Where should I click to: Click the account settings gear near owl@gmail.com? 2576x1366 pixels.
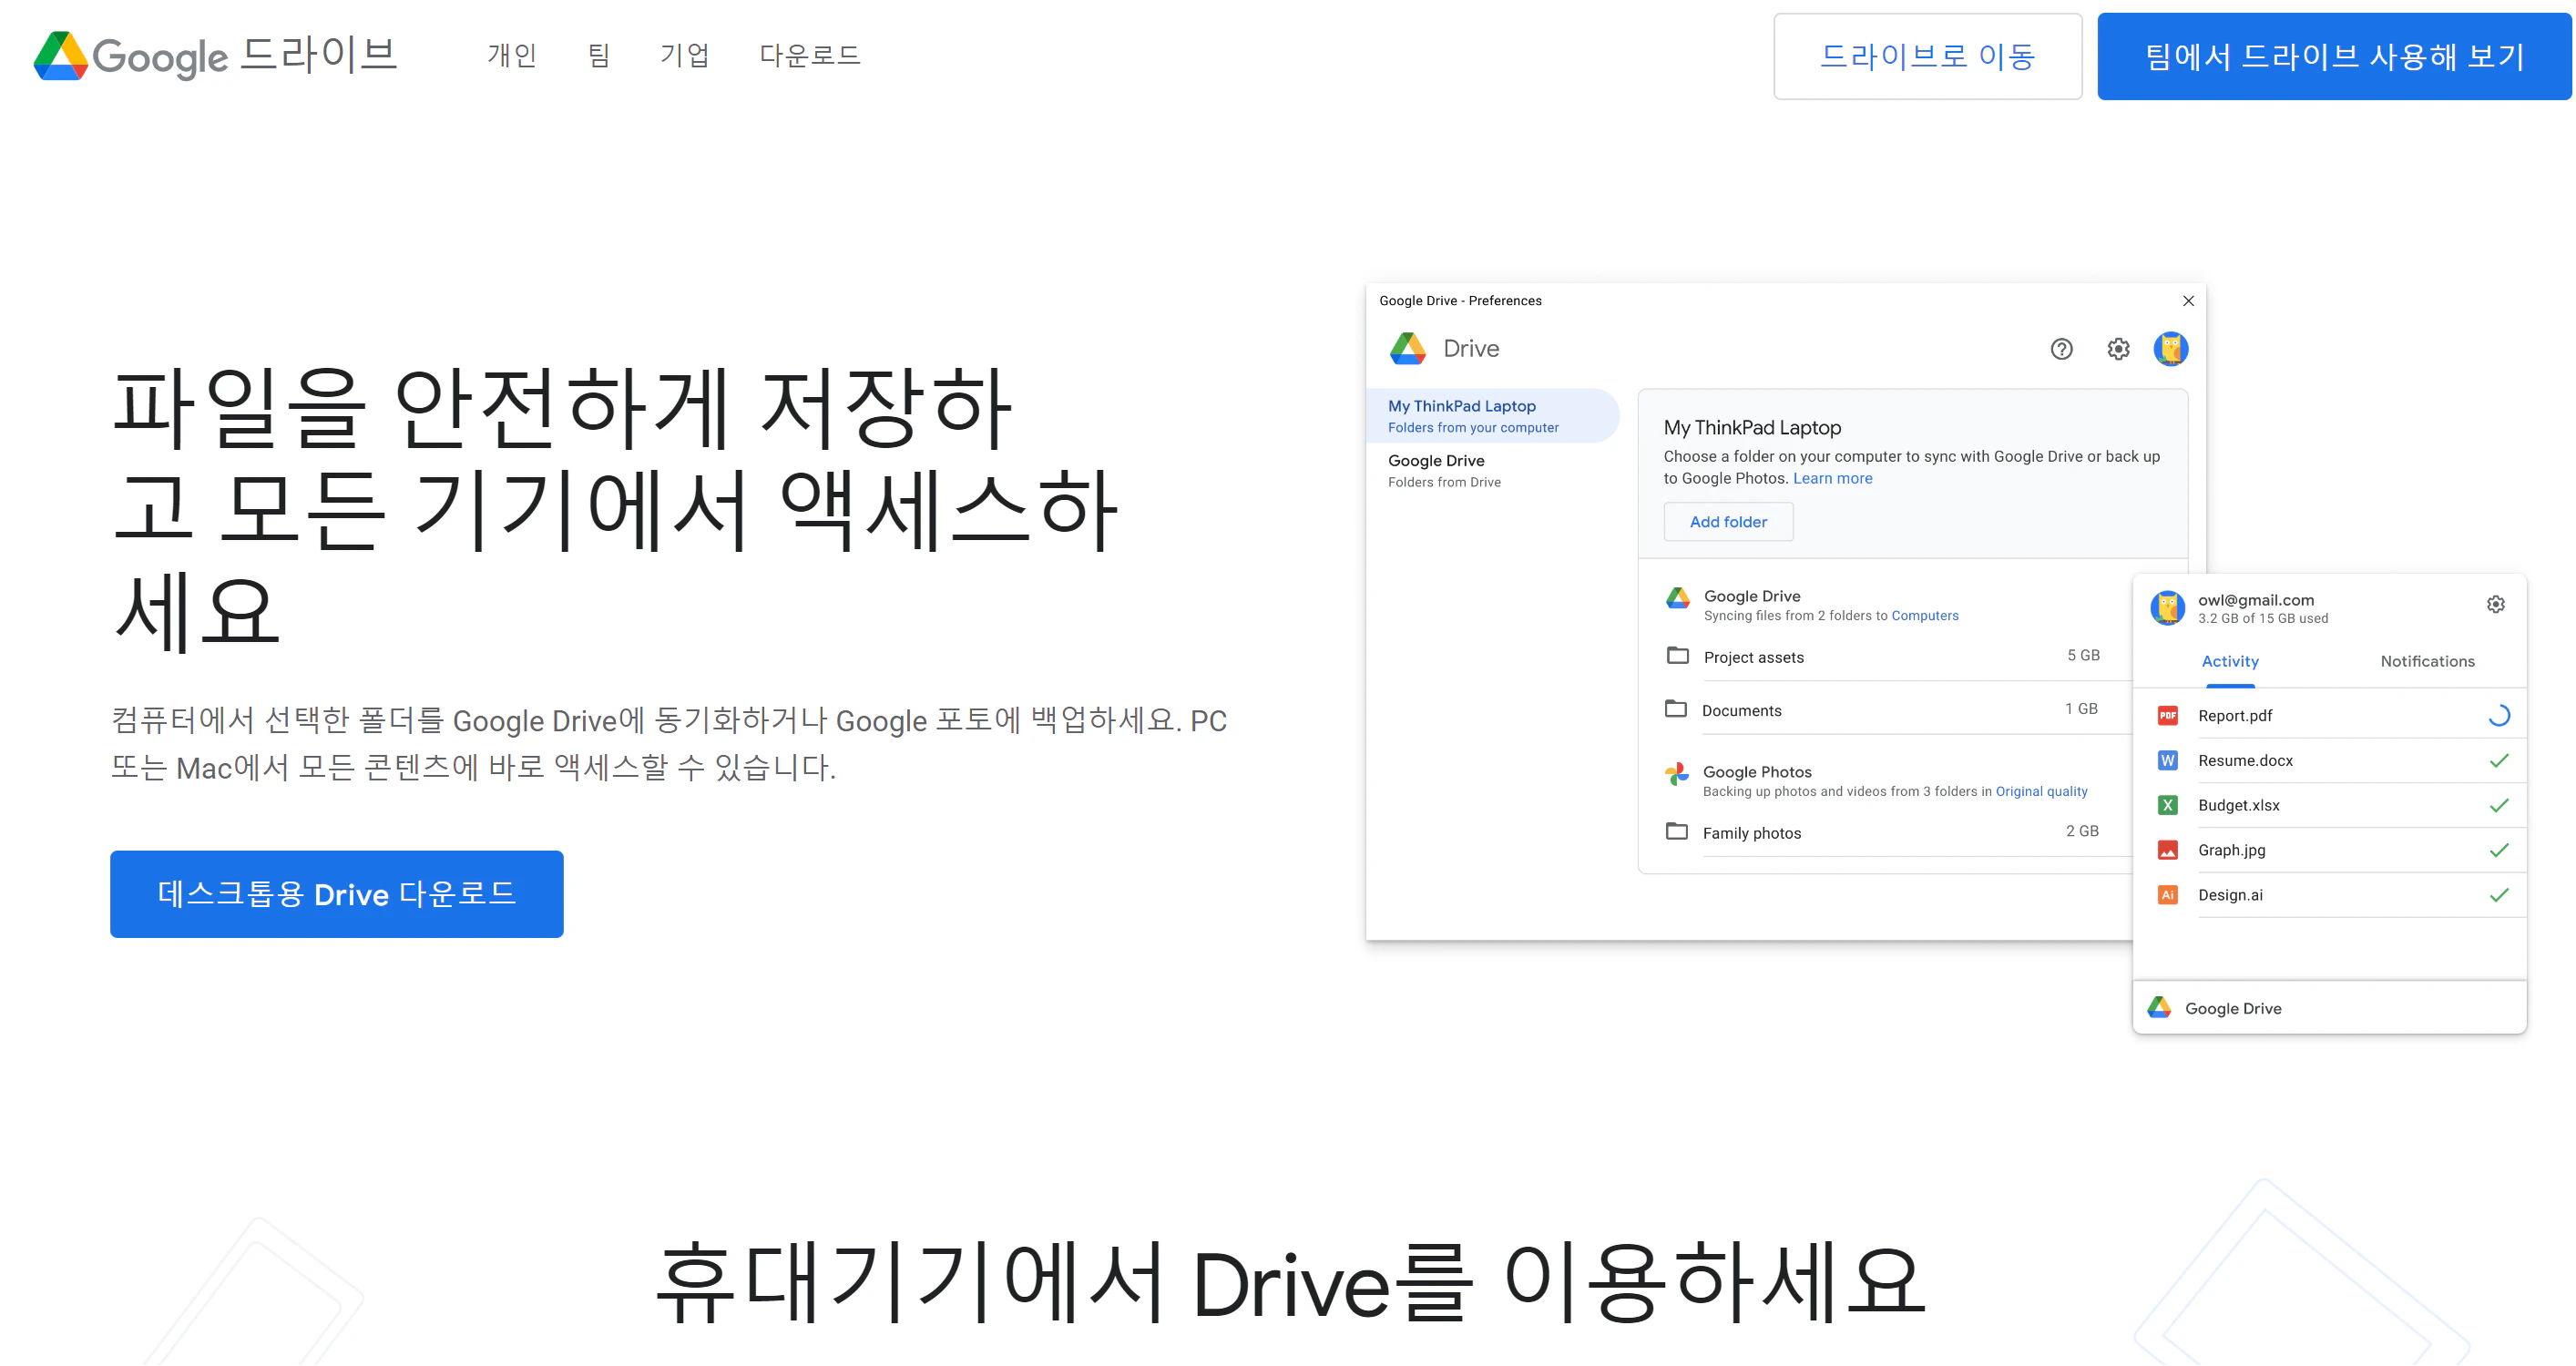2496,604
